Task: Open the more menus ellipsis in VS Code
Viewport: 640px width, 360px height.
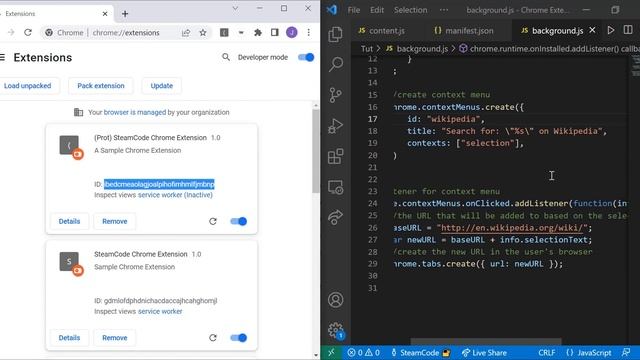Action: [x=444, y=10]
